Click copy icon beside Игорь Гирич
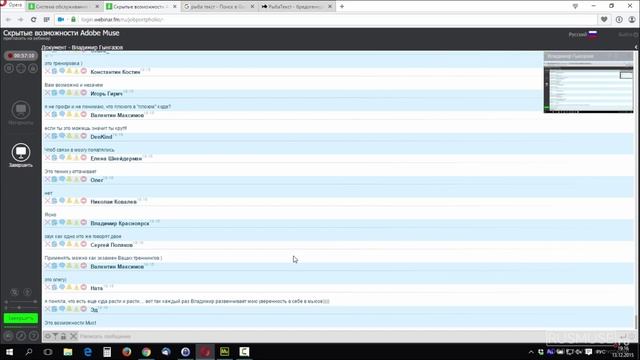The image size is (640, 360). click(x=55, y=93)
